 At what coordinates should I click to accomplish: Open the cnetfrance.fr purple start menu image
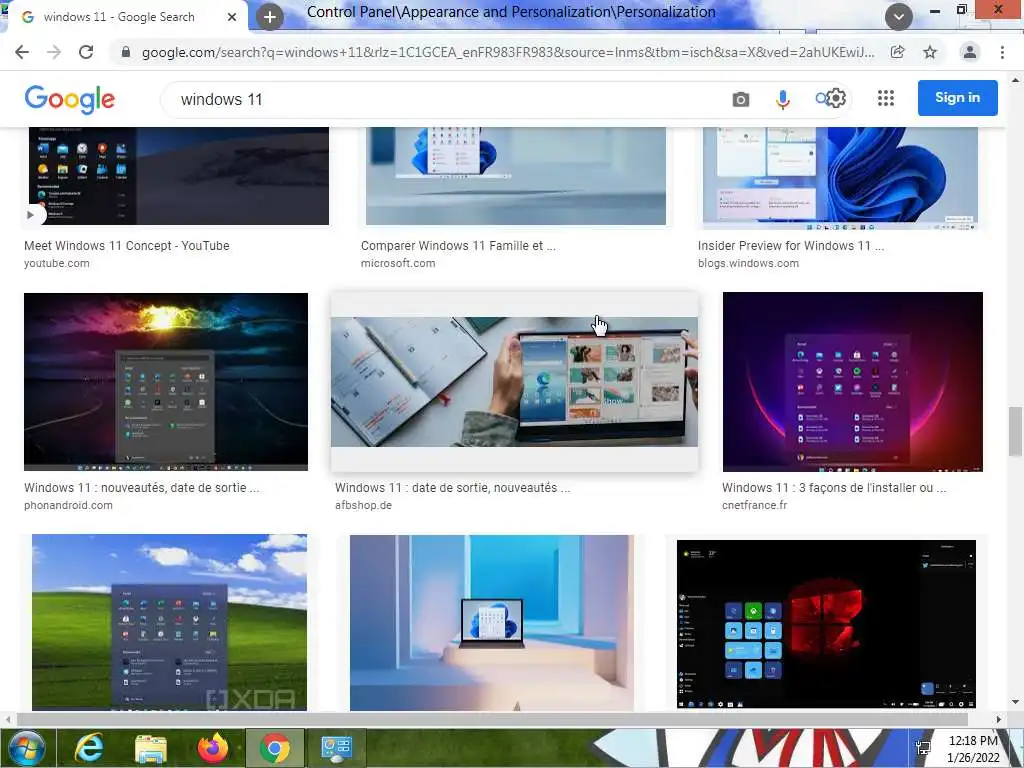coord(853,382)
